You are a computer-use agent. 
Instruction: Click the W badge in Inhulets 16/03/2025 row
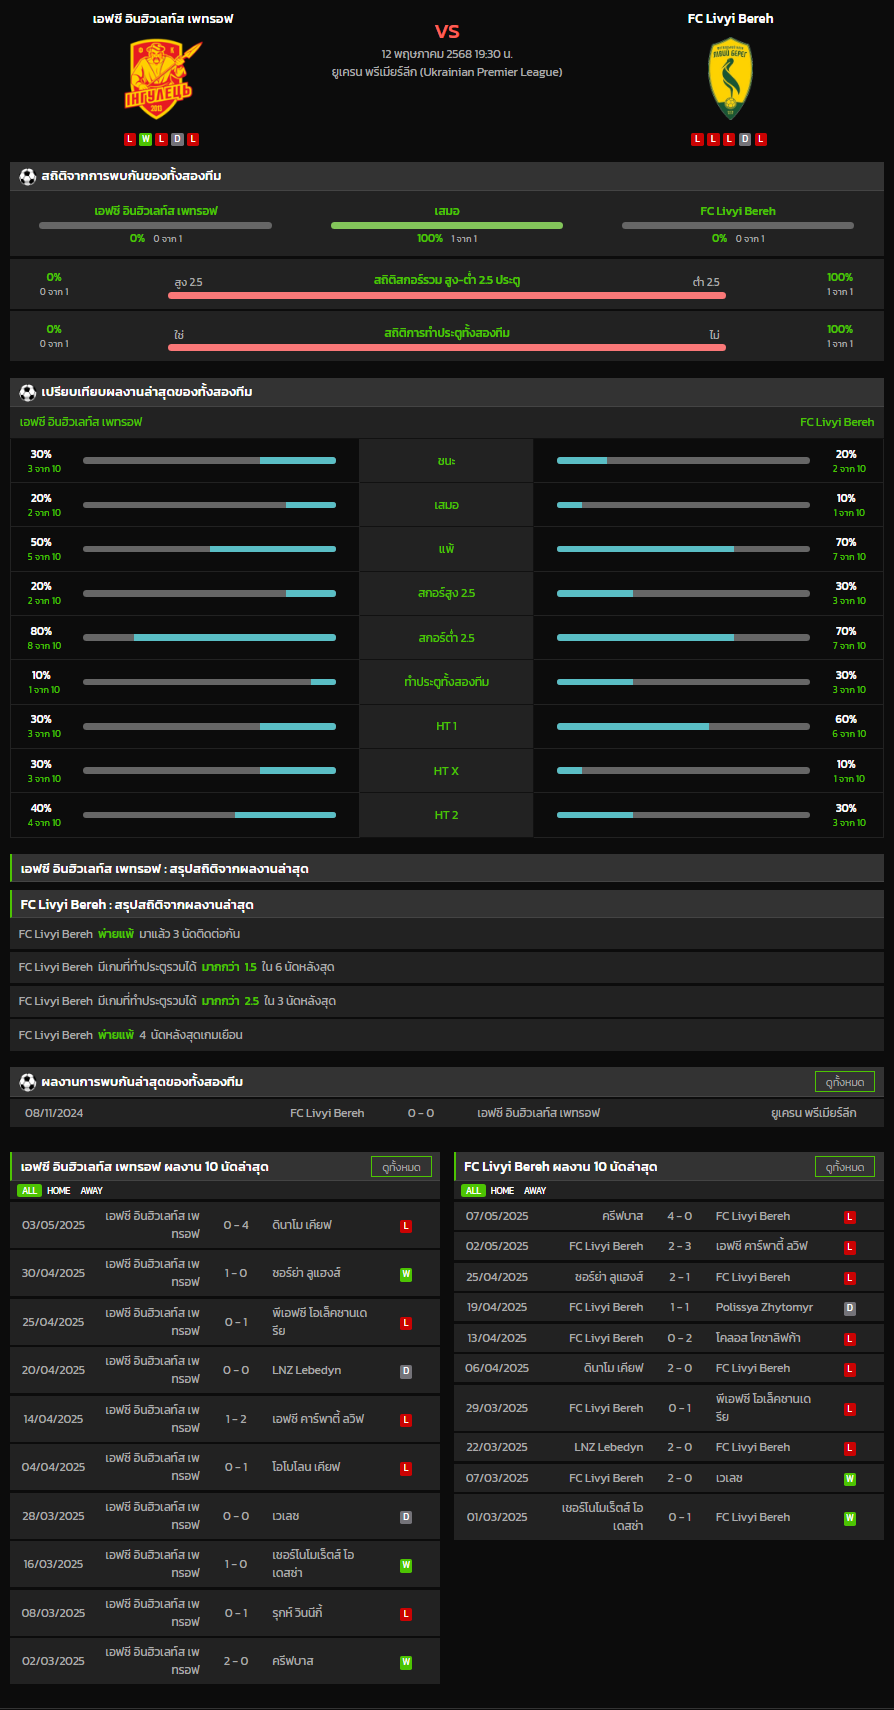pos(406,1565)
